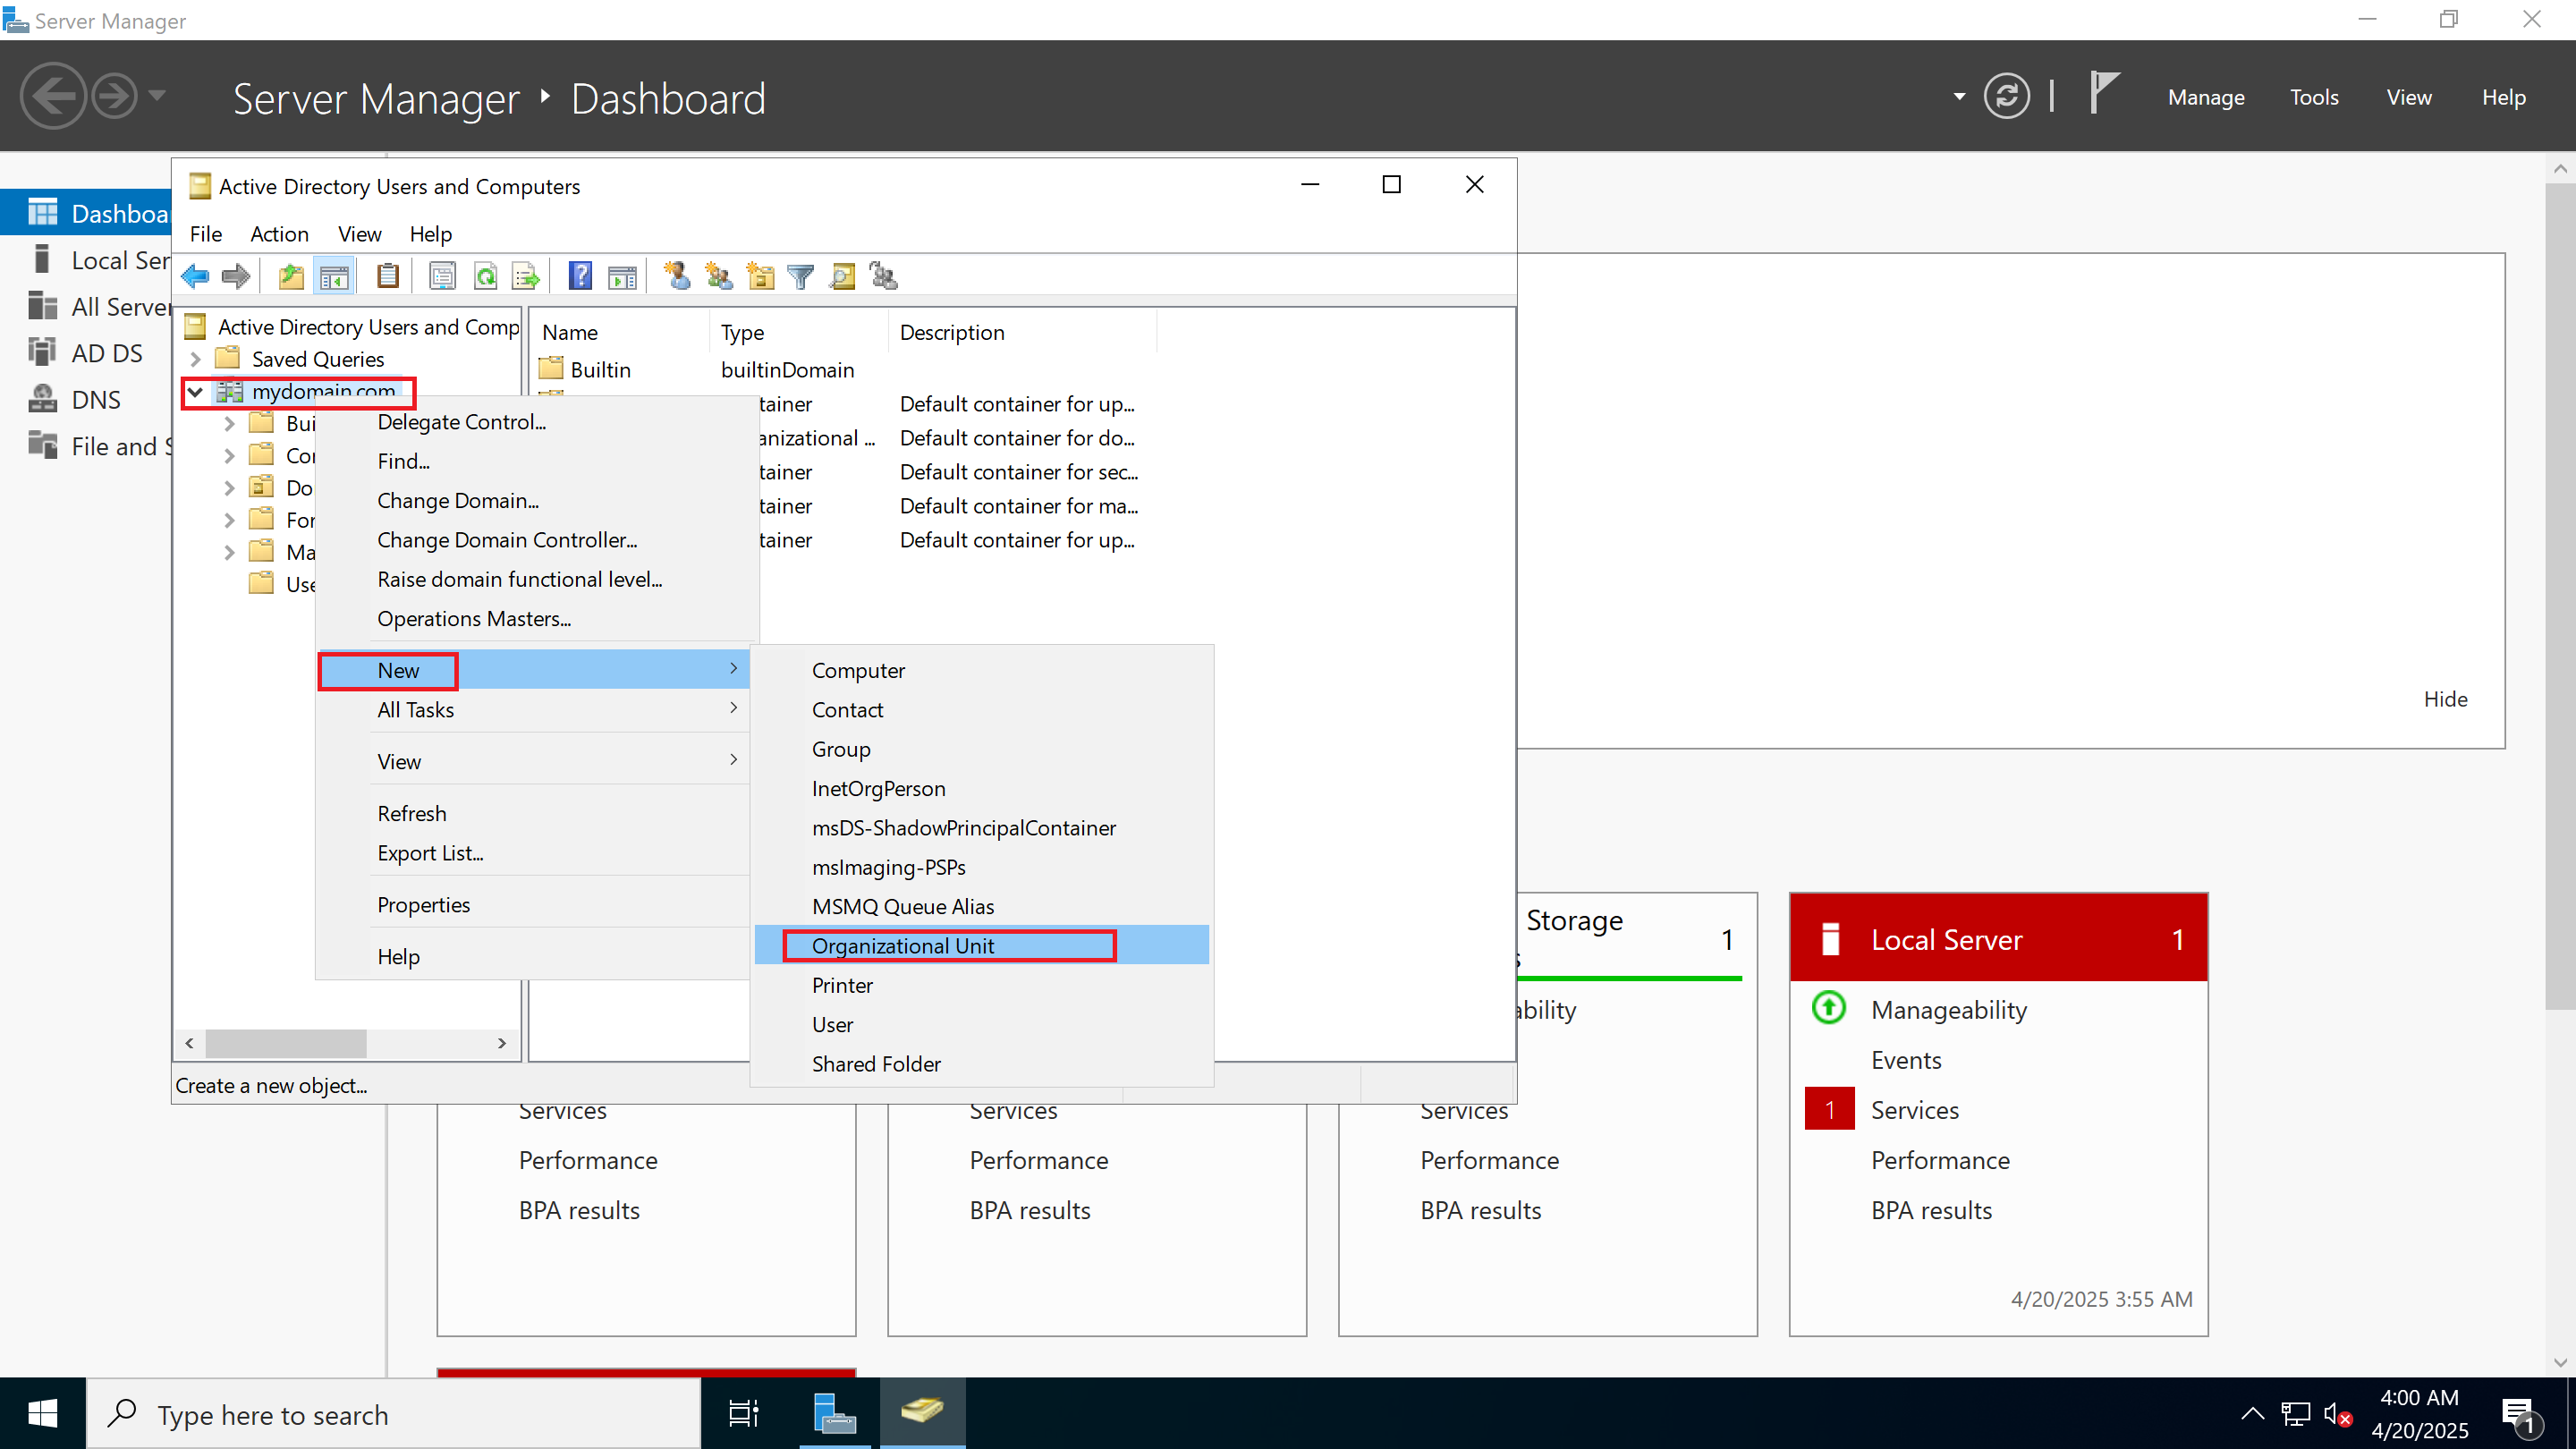Expand the Bui... folder node
Image resolution: width=2576 pixels, height=1449 pixels.
click(230, 423)
